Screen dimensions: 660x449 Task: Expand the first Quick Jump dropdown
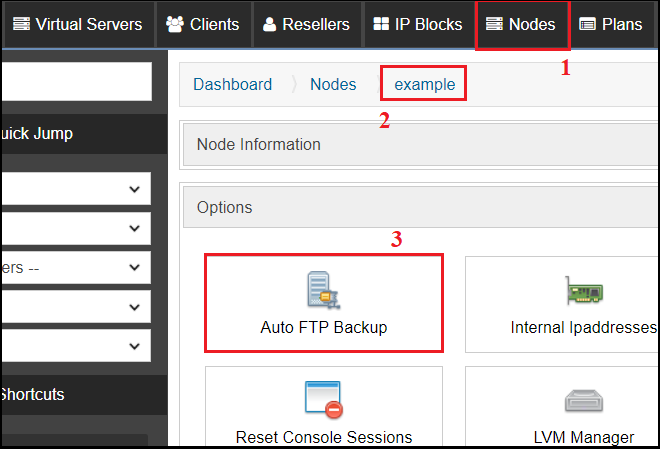(76, 189)
